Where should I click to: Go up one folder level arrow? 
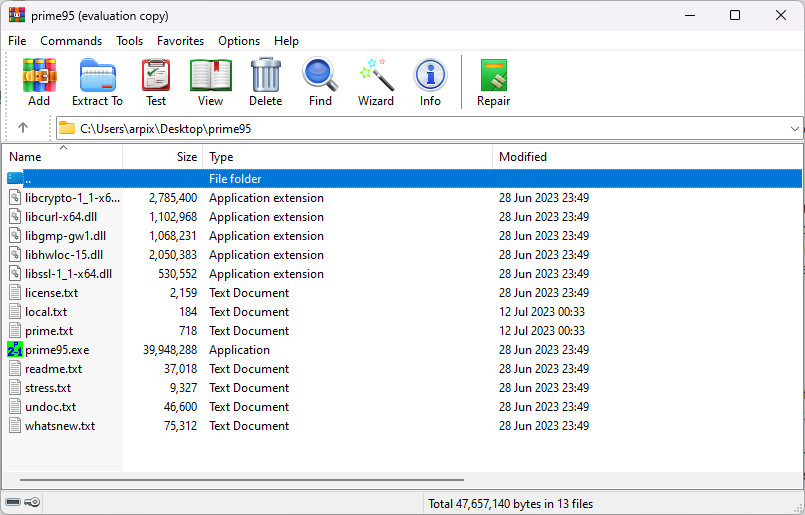tap(23, 128)
